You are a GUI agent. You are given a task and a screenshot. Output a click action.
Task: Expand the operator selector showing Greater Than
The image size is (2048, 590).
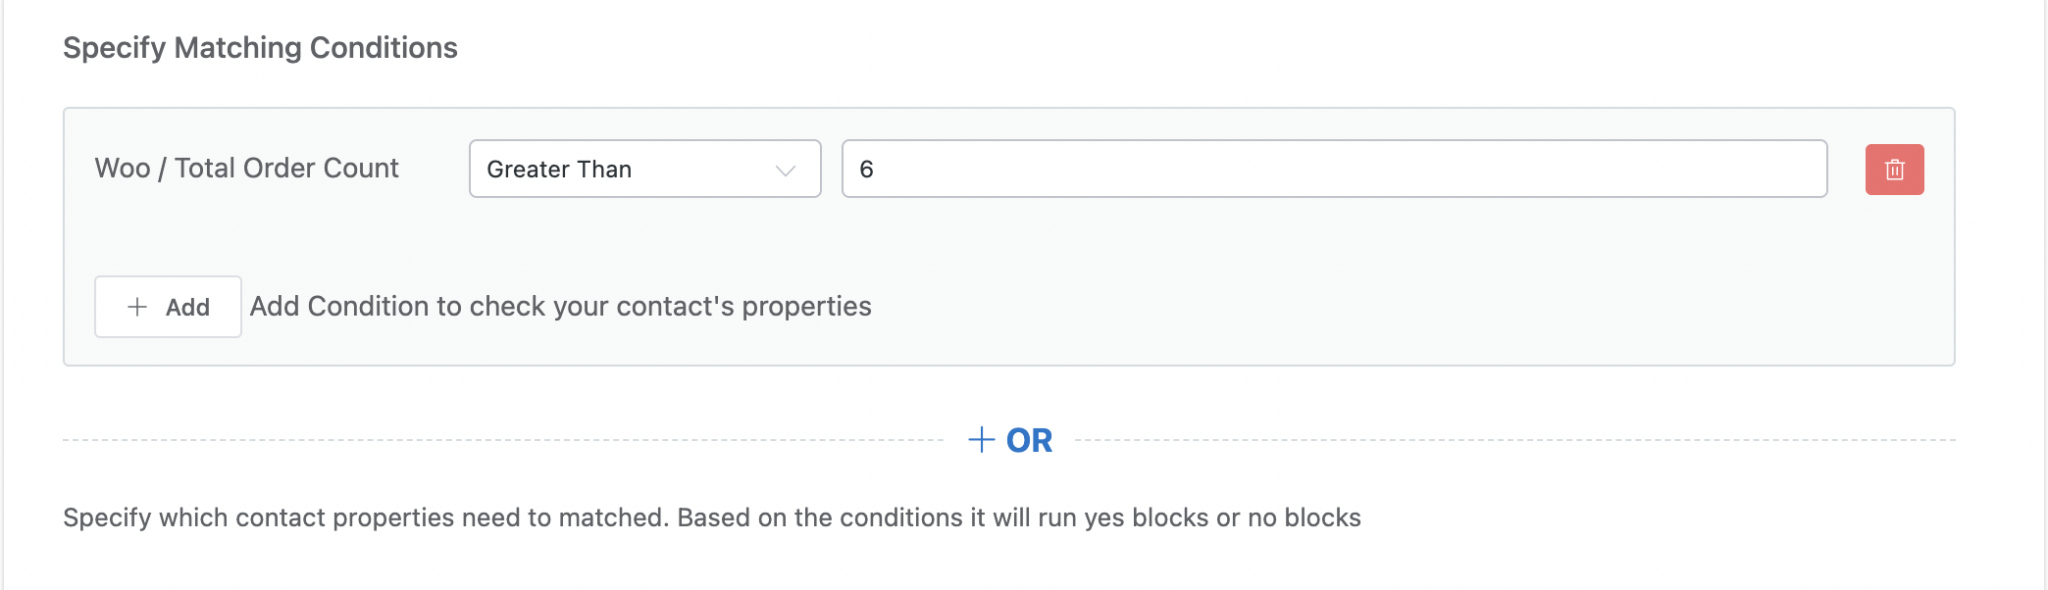coord(644,169)
